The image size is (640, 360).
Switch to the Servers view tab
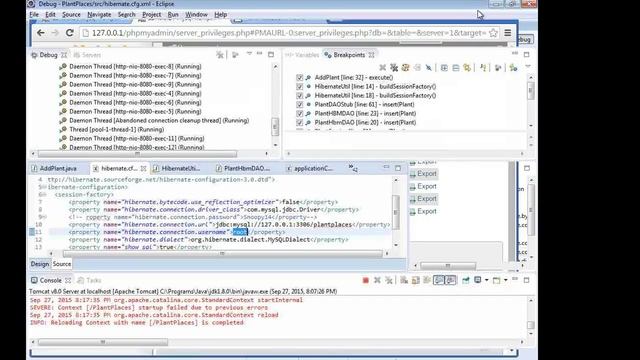point(87,55)
